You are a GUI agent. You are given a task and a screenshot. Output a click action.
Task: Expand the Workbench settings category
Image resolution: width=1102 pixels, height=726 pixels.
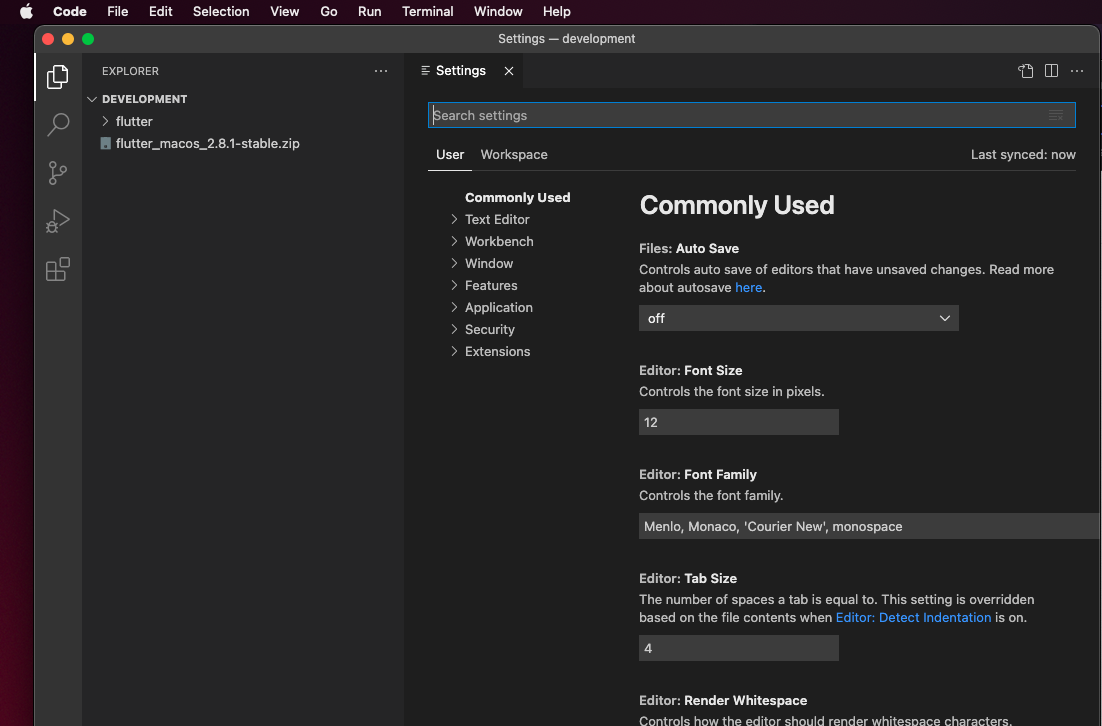[x=455, y=241]
